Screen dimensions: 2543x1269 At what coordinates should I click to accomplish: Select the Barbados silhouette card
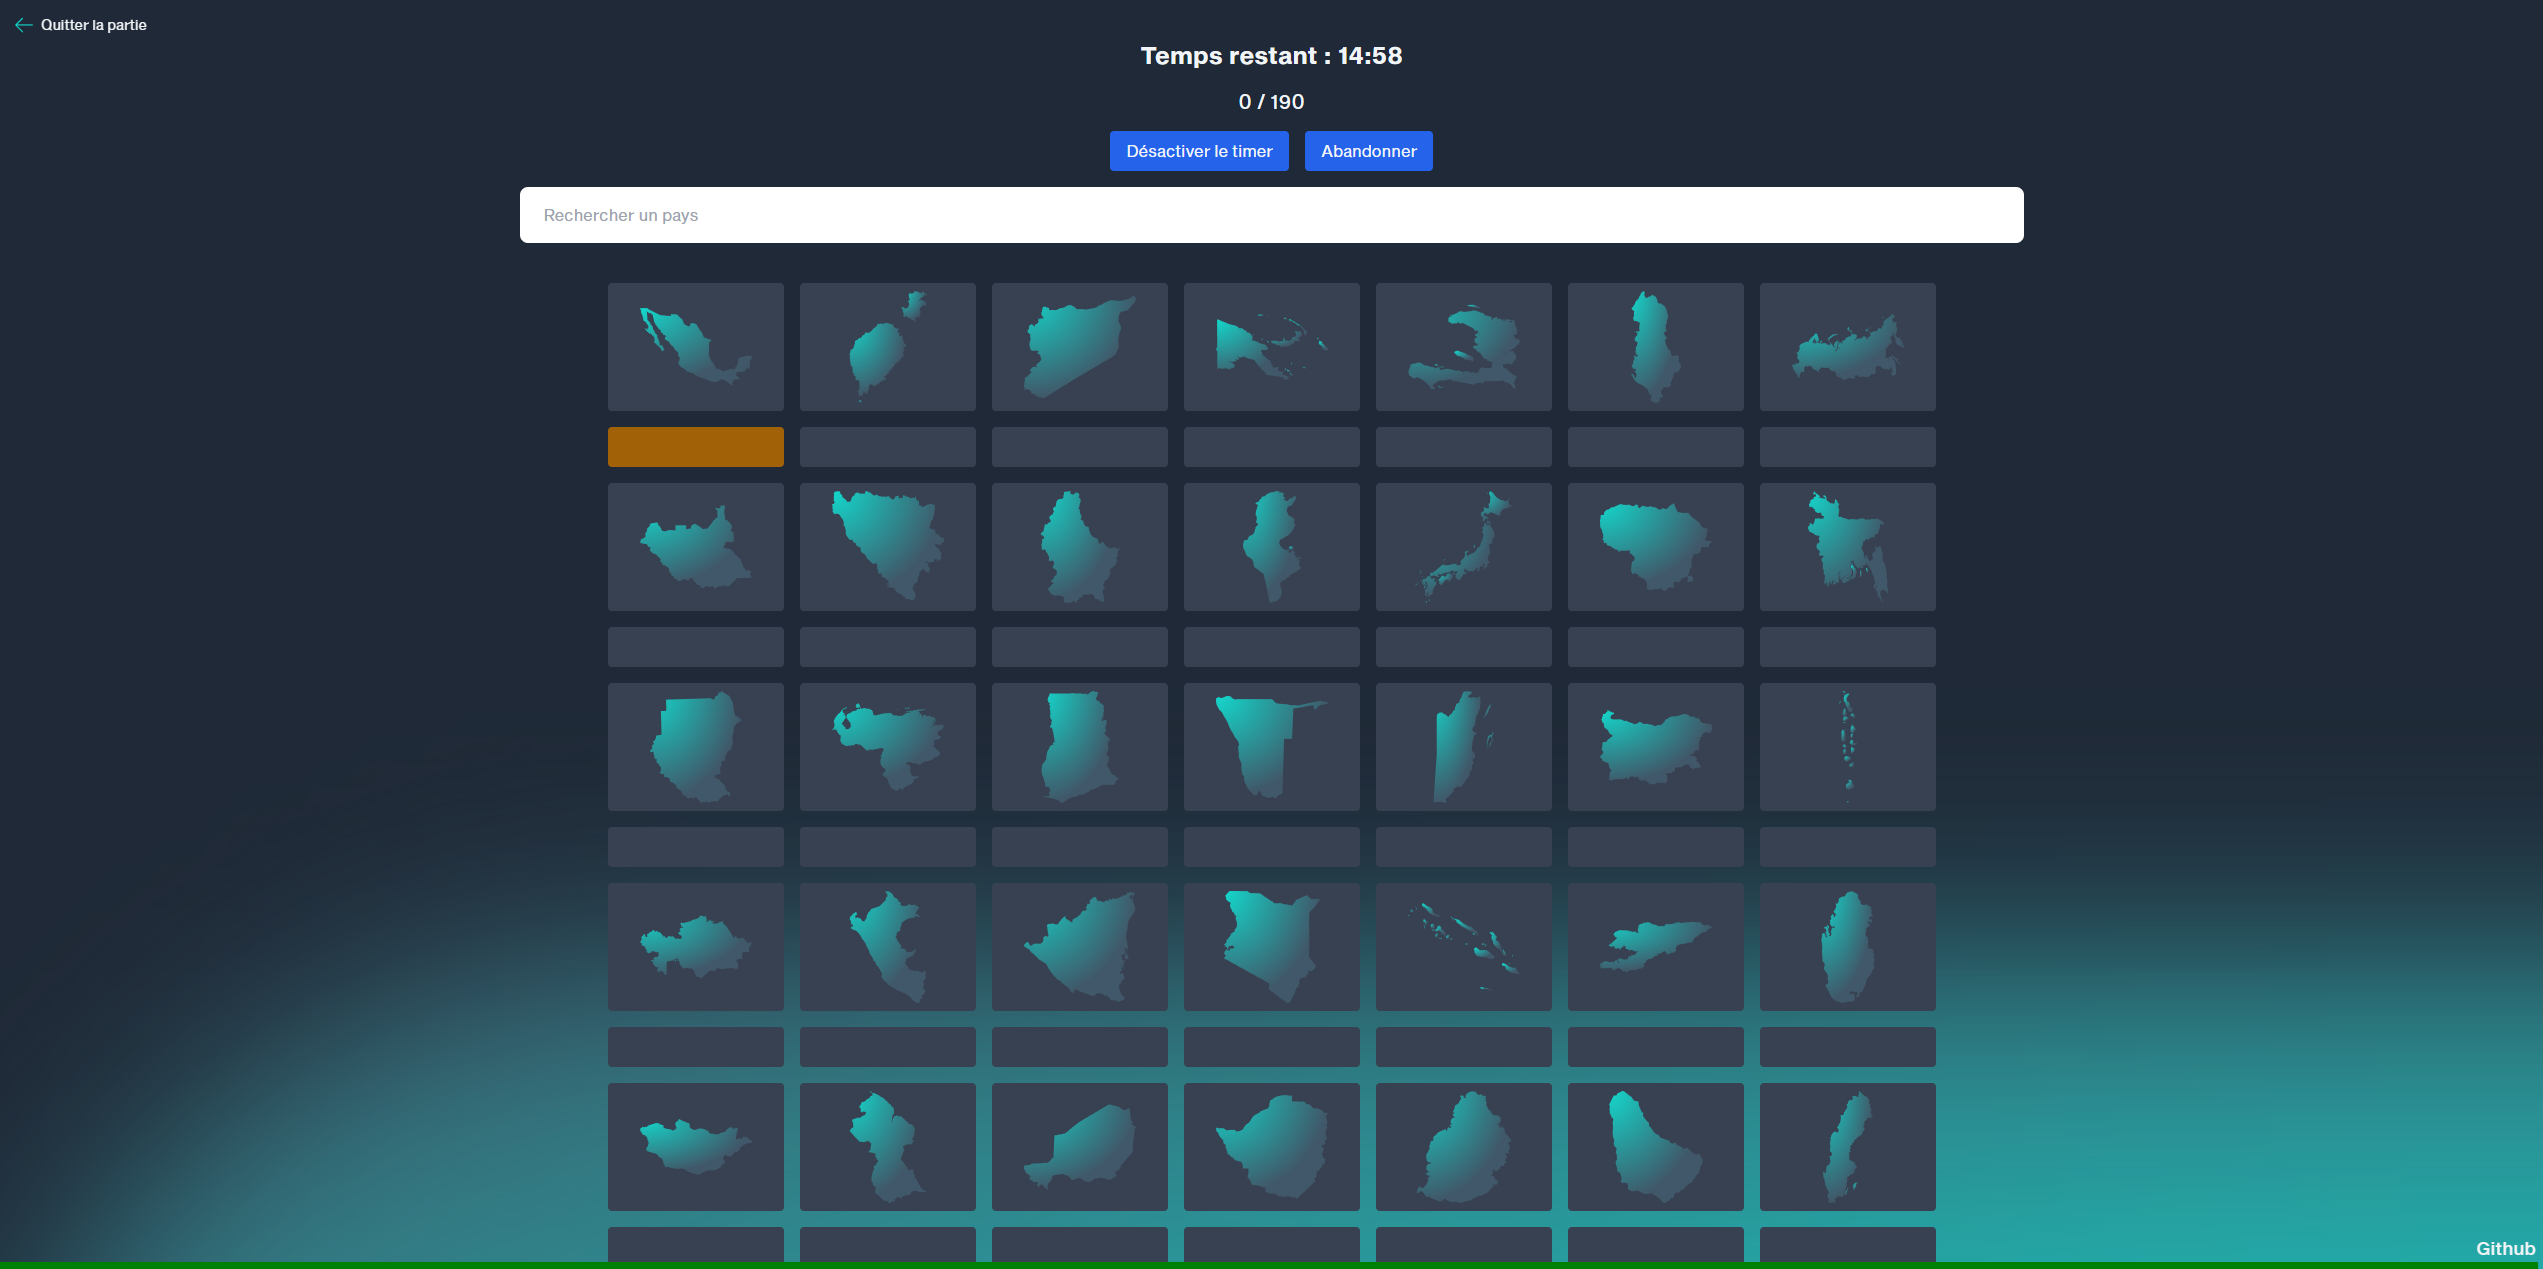pos(1656,1147)
